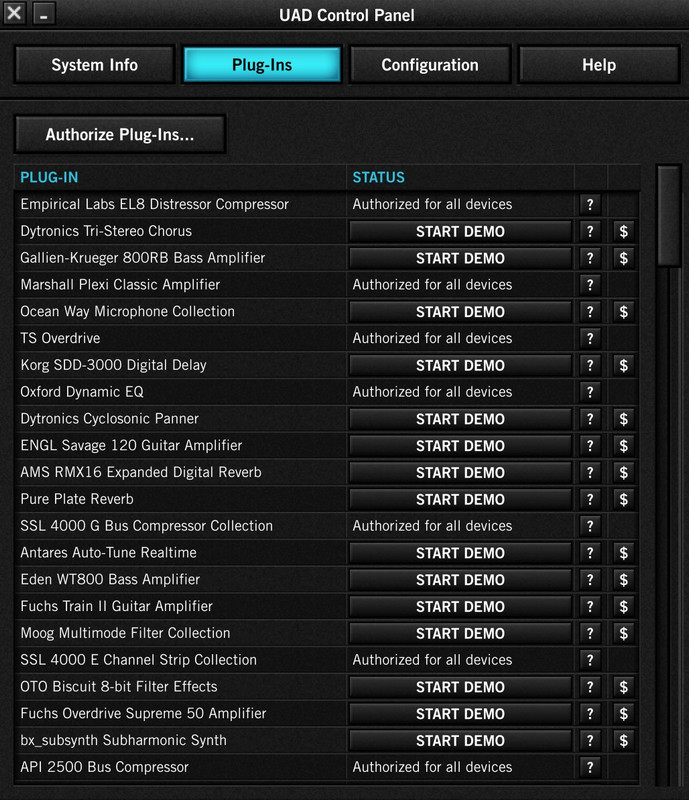Open help for TS Overdrive
Screen dimensions: 689x800
click(x=590, y=339)
